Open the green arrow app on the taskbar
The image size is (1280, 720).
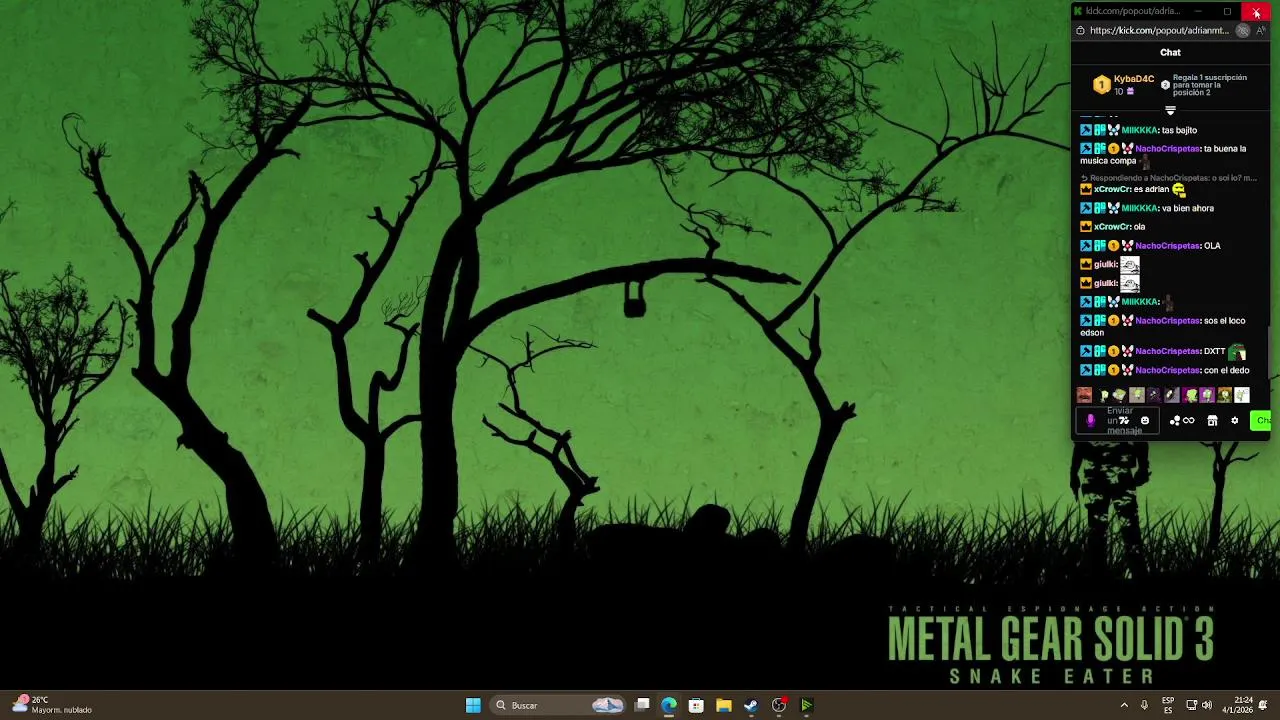(806, 705)
